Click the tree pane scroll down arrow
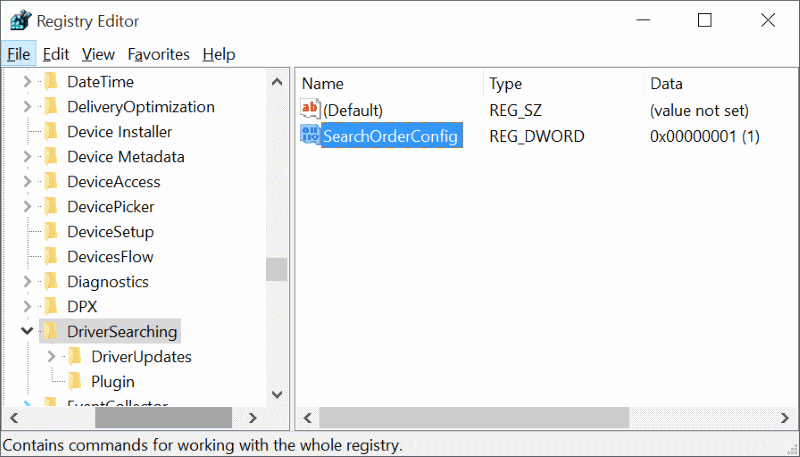The width and height of the screenshot is (800, 457). 277,394
